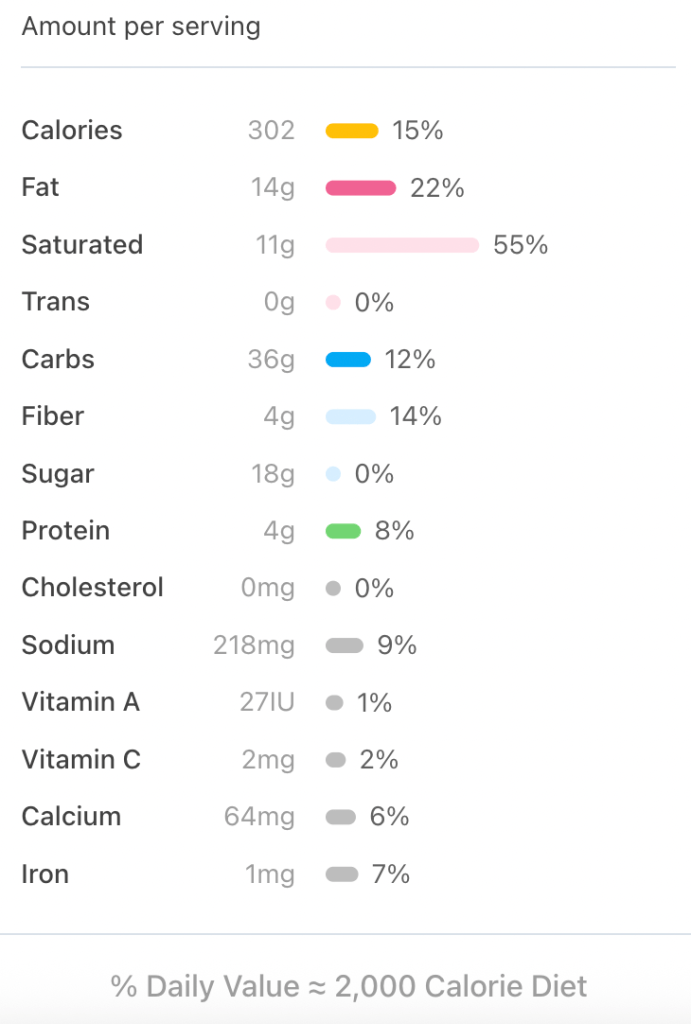
Task: Click the pink Fat percentage bar
Action: click(x=361, y=188)
